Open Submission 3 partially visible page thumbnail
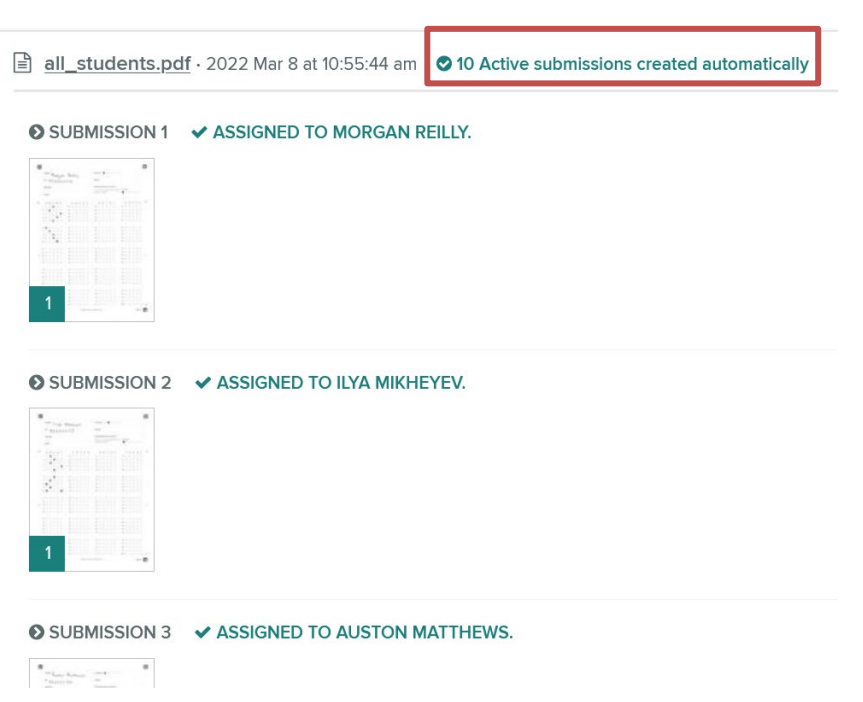This screenshot has width=863, height=702. pos(92,673)
